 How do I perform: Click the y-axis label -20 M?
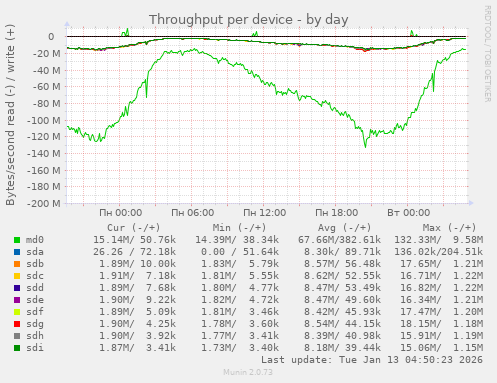[x=46, y=53]
